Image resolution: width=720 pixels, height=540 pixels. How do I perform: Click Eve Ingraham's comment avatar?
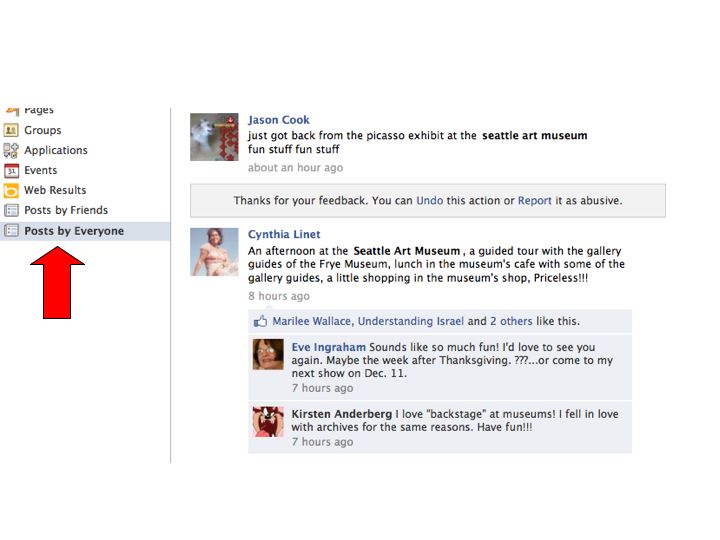click(268, 355)
